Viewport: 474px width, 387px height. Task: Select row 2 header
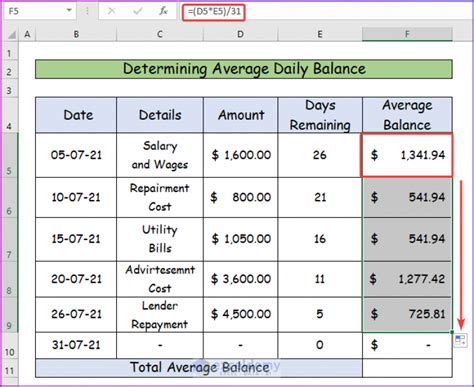(x=9, y=69)
